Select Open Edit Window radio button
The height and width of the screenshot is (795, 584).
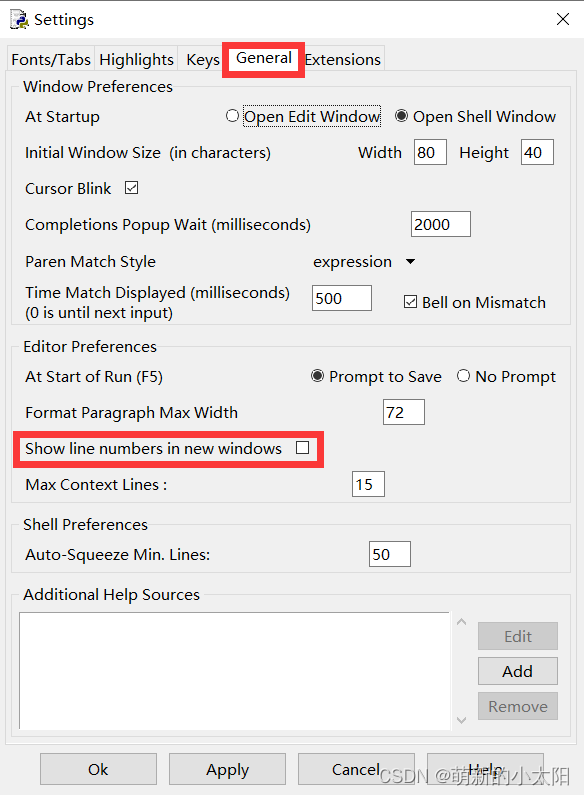point(232,116)
